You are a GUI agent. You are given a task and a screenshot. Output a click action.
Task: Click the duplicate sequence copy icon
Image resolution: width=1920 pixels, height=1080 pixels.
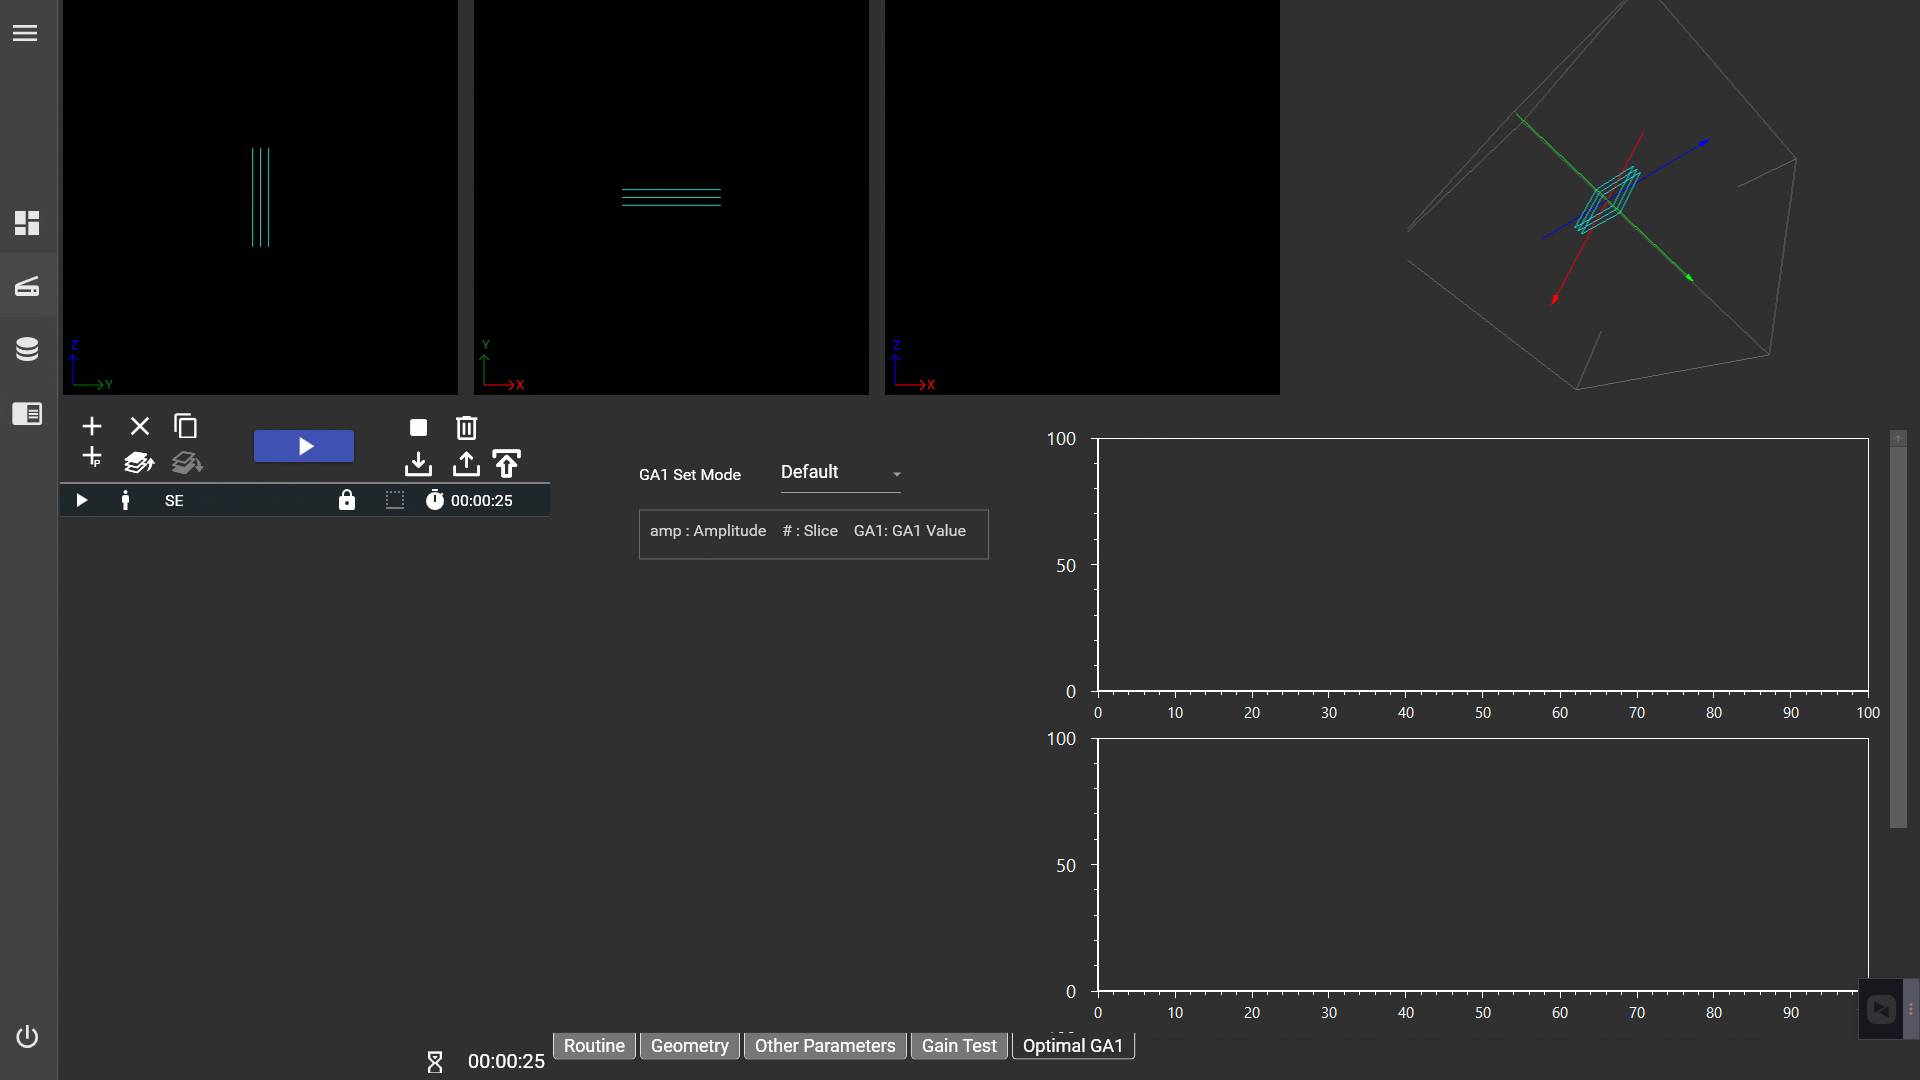[186, 426]
